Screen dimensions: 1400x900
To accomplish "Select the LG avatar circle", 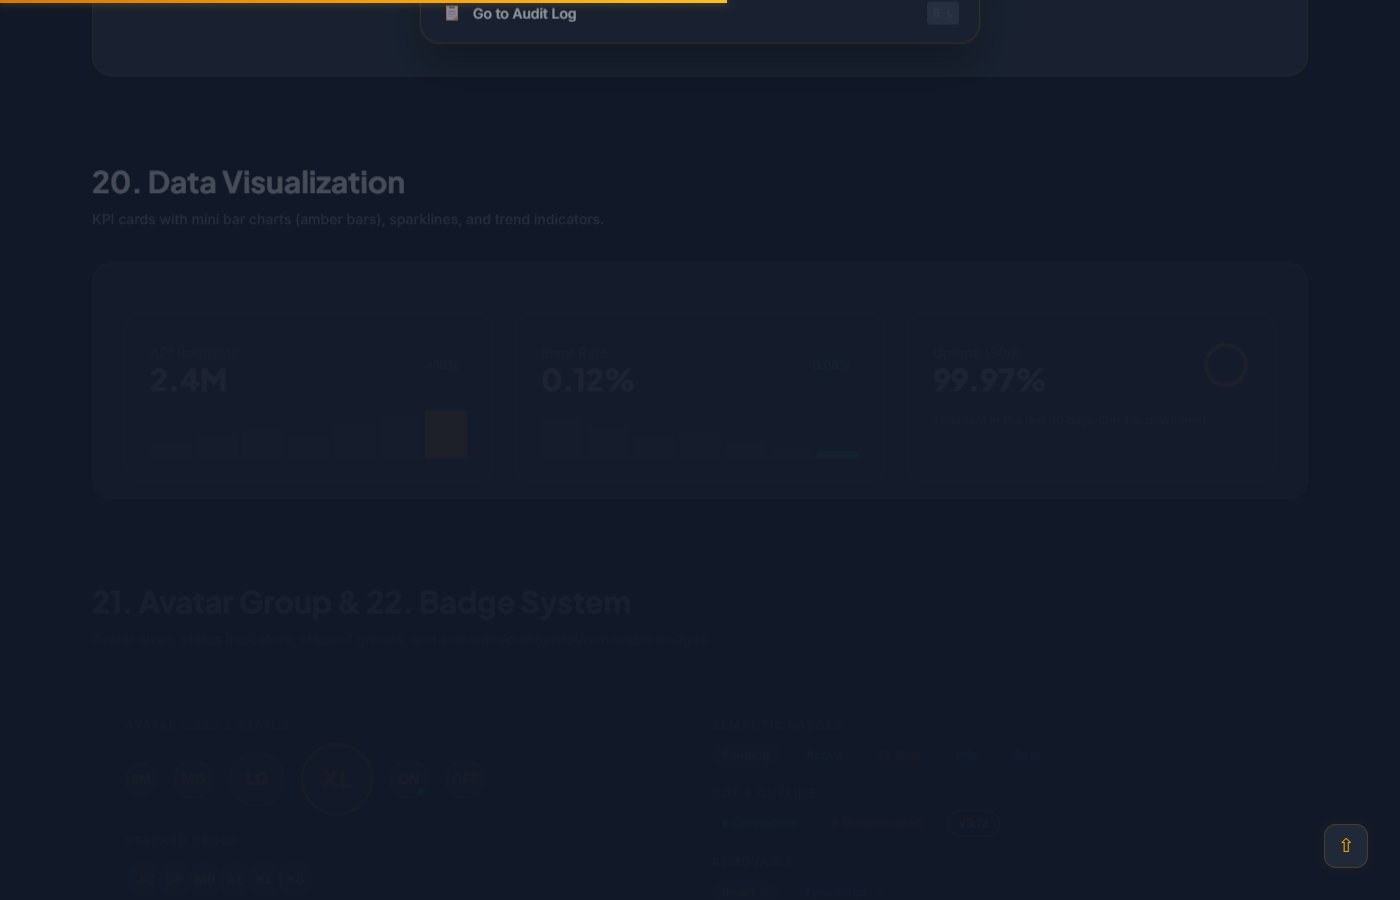I will [x=257, y=779].
